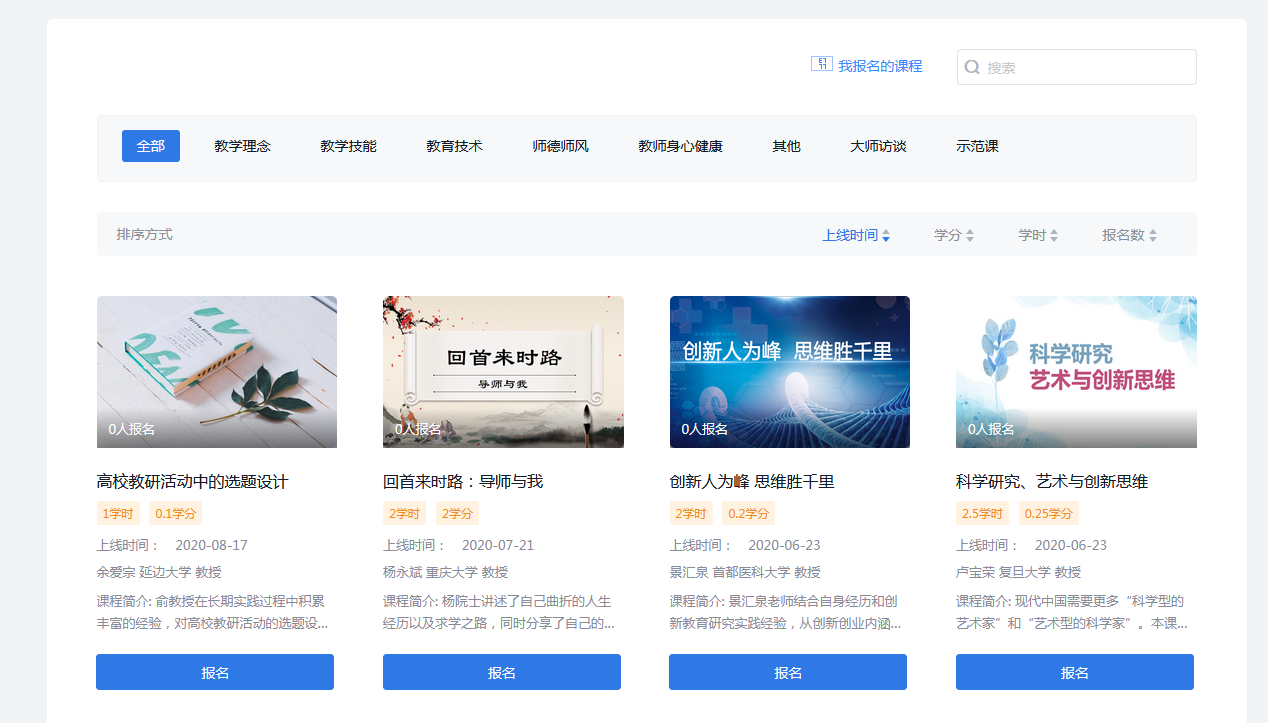Screen dimensions: 1268x723
Task: Click the 0.1学分 tag
Action: click(176, 514)
